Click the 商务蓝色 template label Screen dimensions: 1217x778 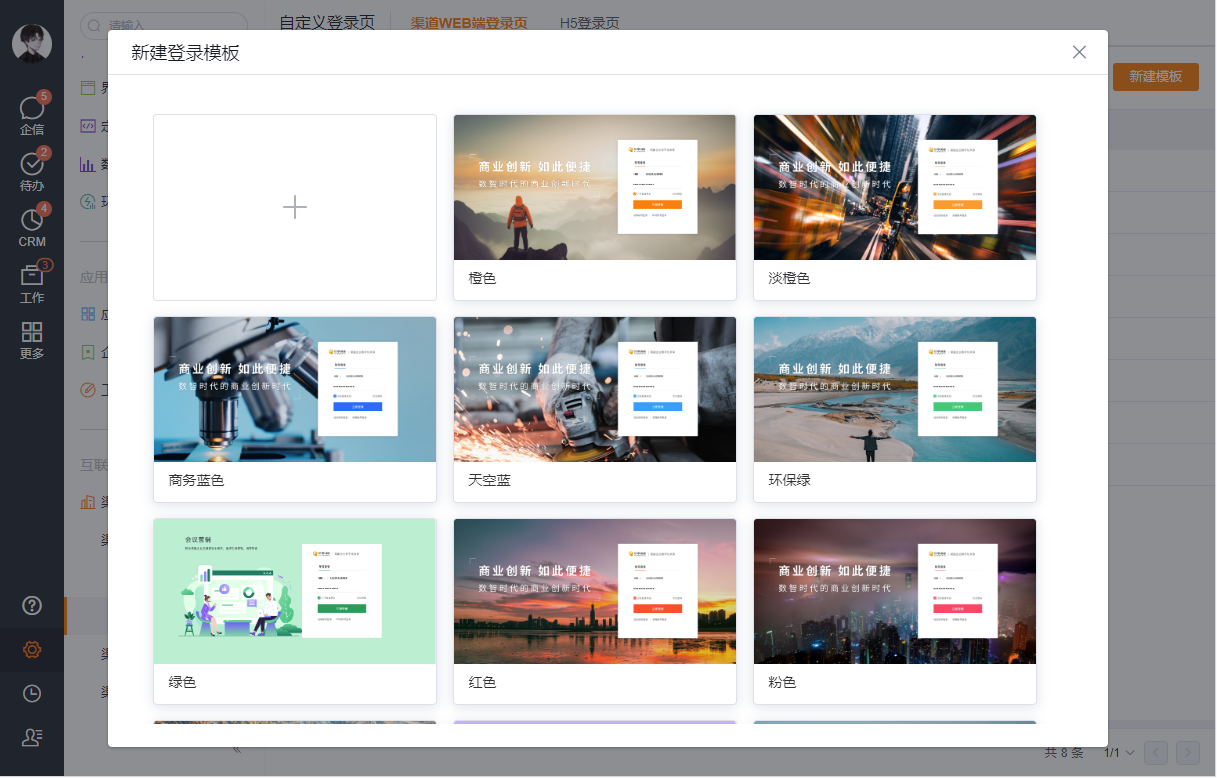click(x=196, y=481)
